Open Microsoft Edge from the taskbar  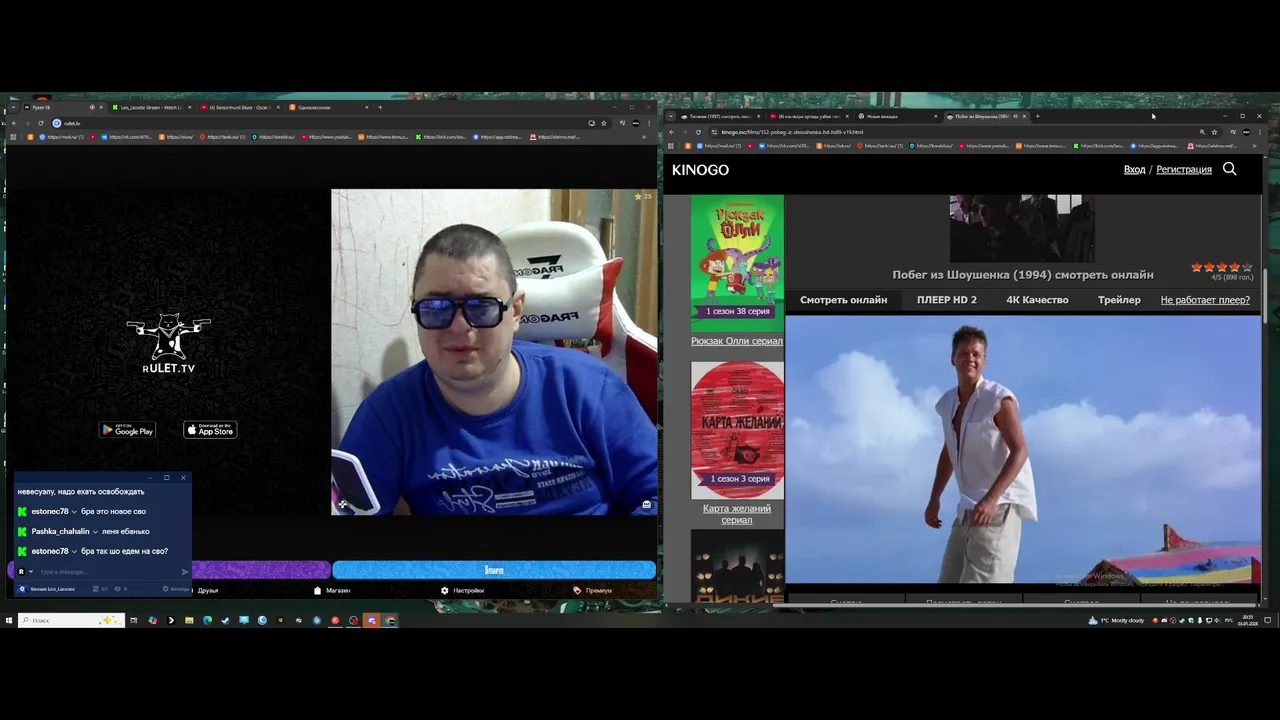207,620
